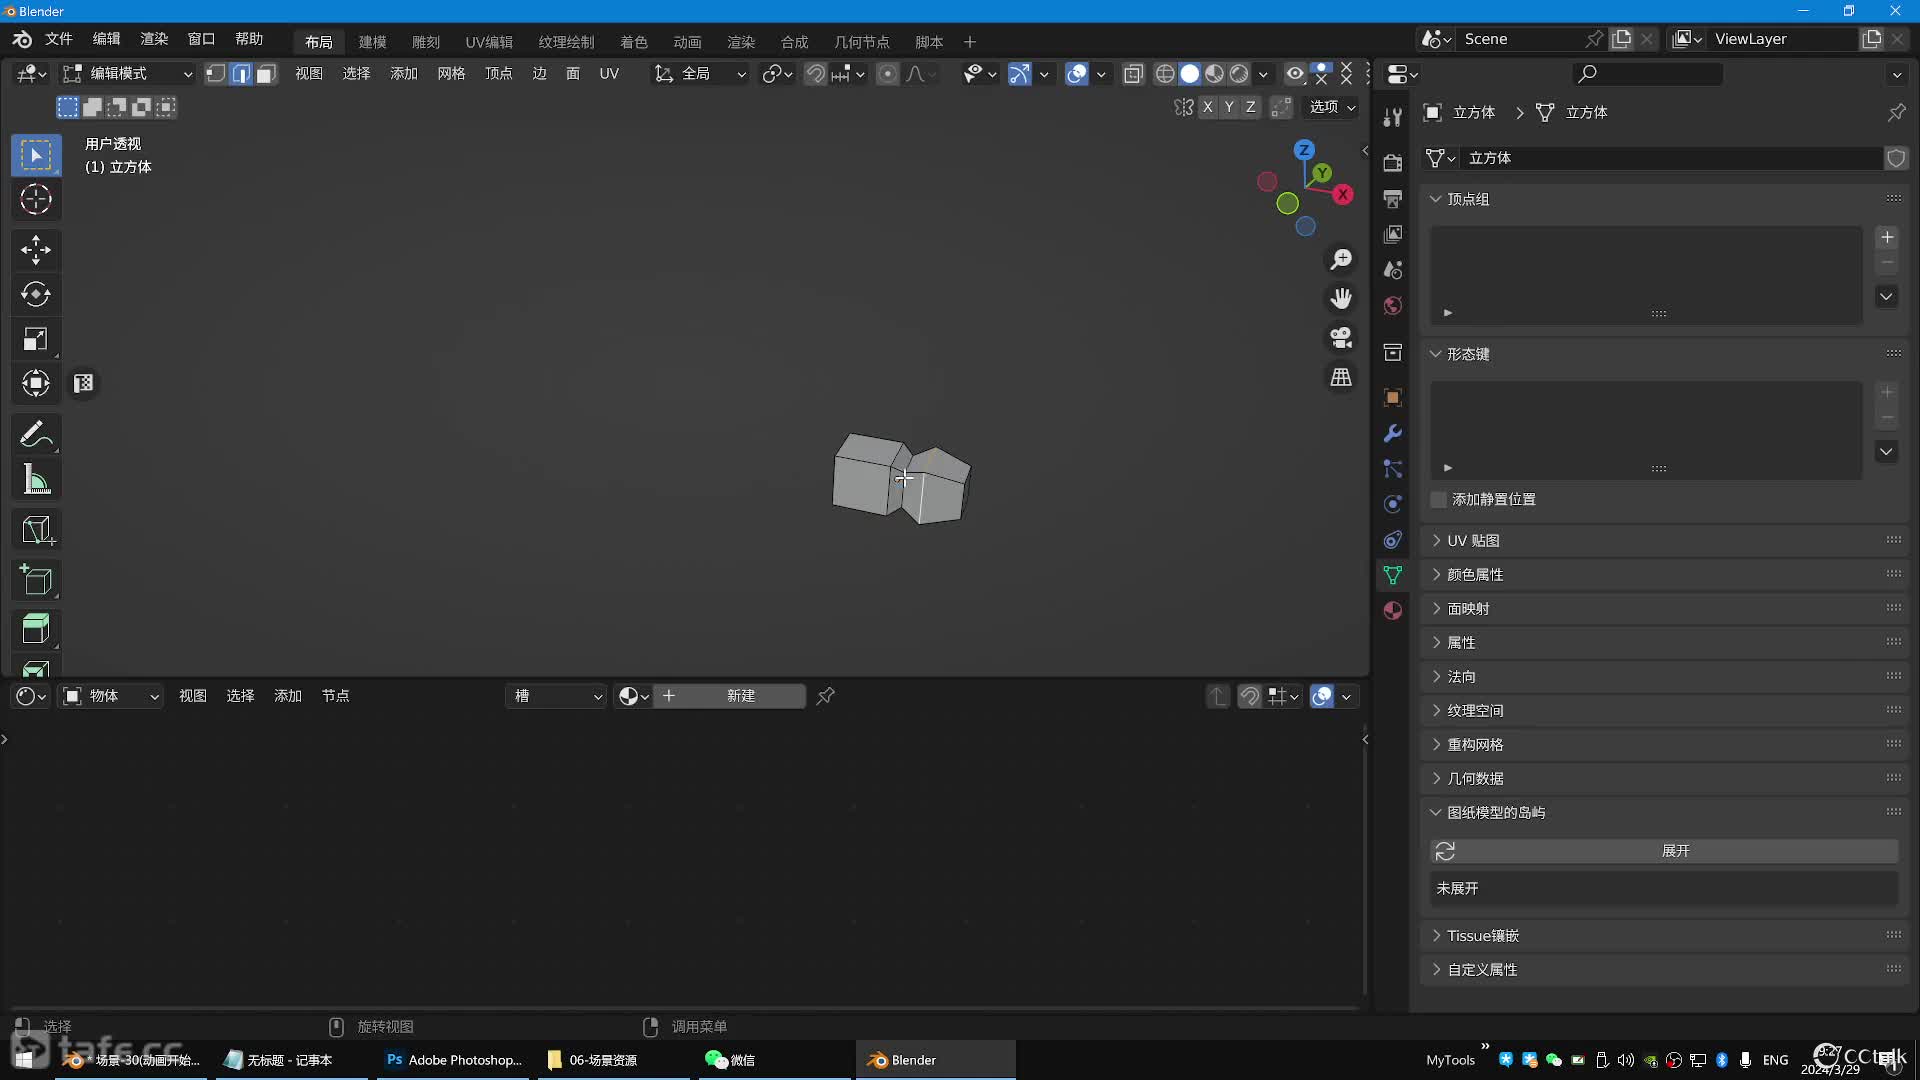
Task: Open the 文件 menu
Action: 59,39
